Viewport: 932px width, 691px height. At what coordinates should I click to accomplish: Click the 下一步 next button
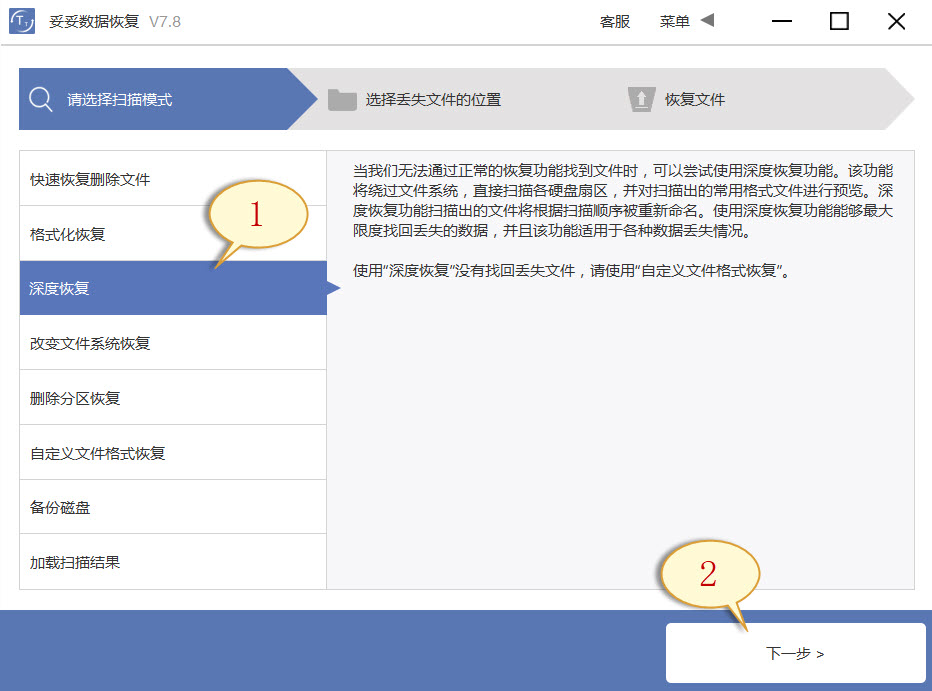pyautogui.click(x=797, y=653)
